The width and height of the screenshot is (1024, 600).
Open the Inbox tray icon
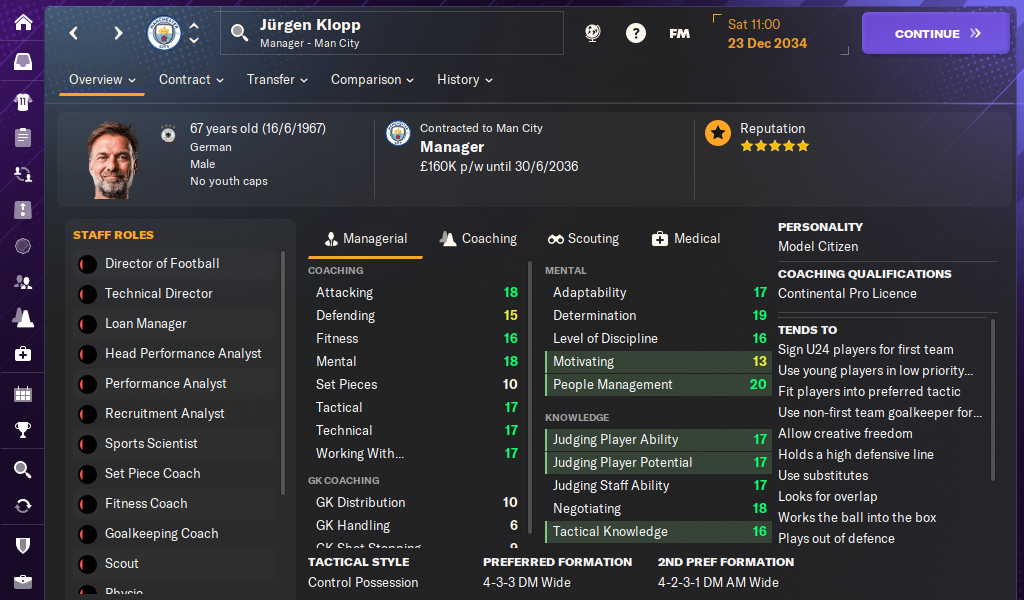[x=22, y=62]
